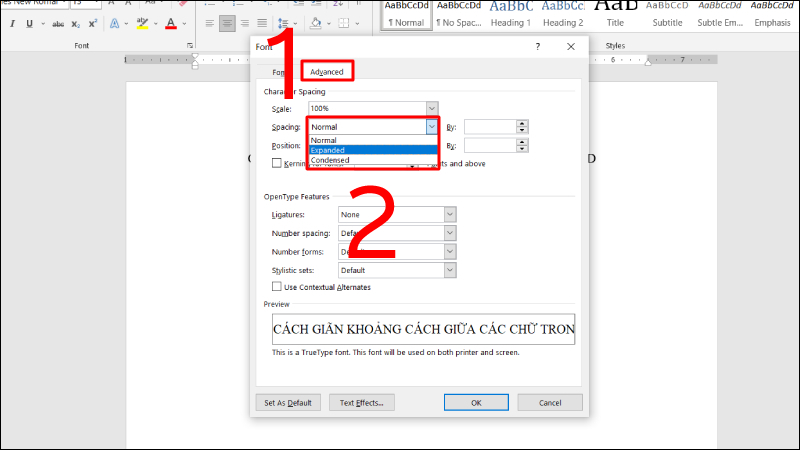
Task: Switch to the Advanced tab
Action: point(327,72)
